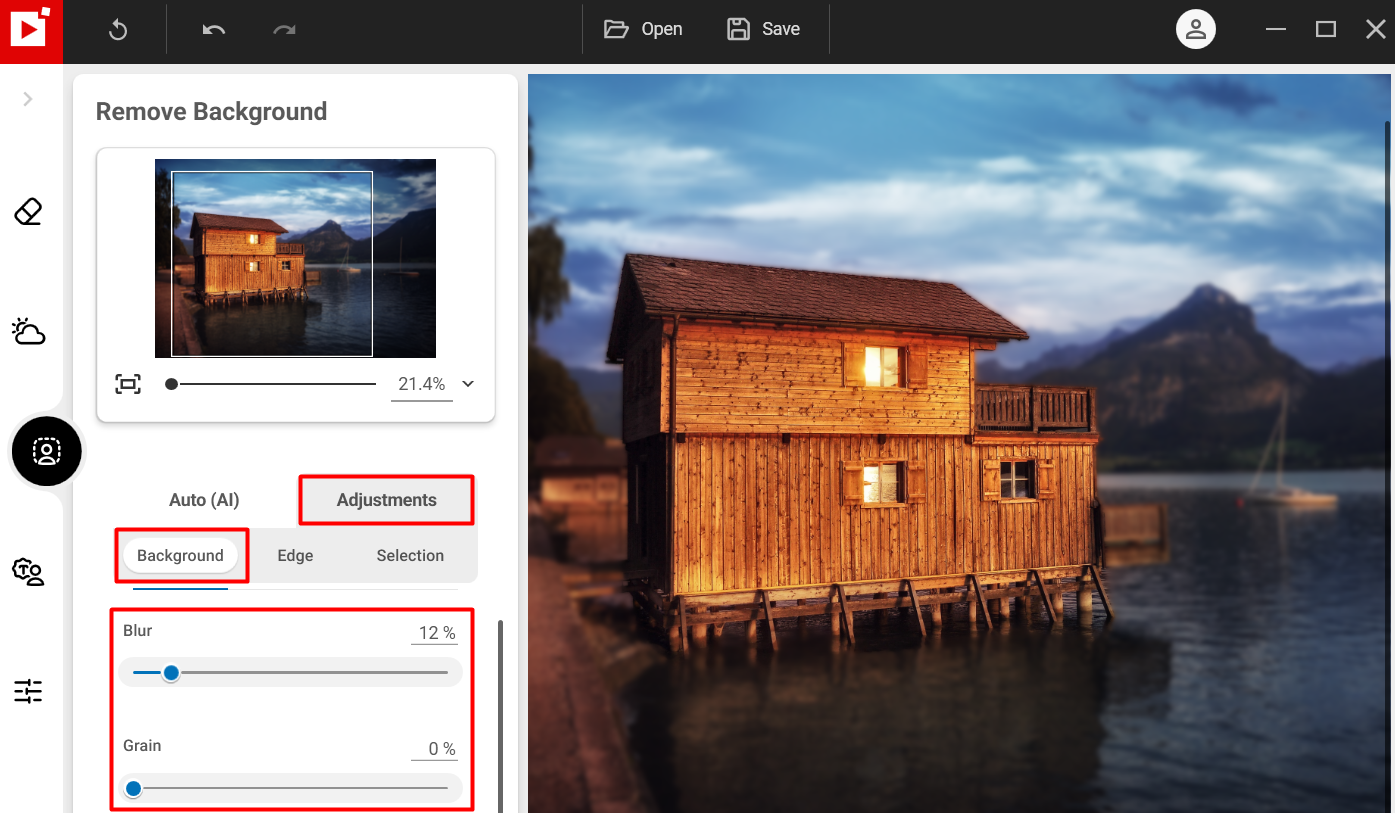1395x813 pixels.
Task: Close the application window
Action: (x=1376, y=29)
